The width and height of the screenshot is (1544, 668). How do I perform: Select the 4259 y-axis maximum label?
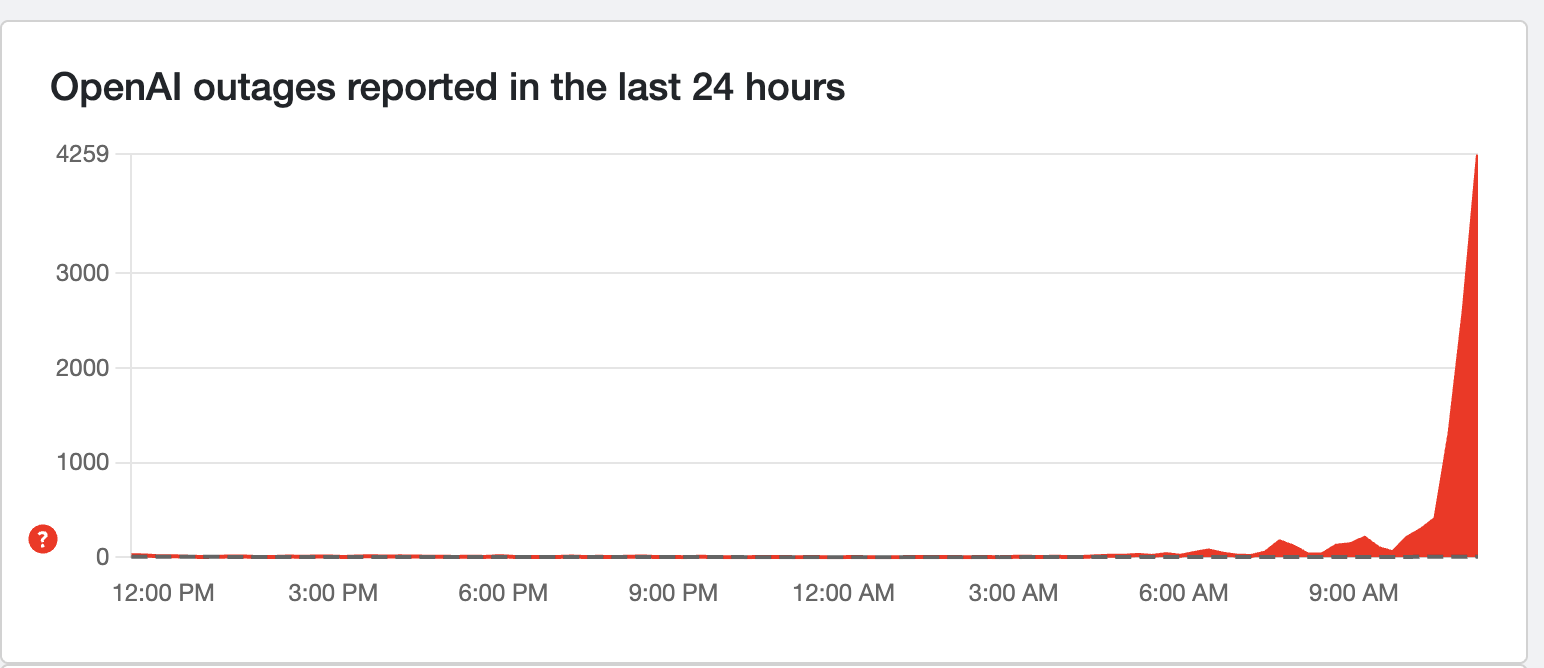[83, 155]
